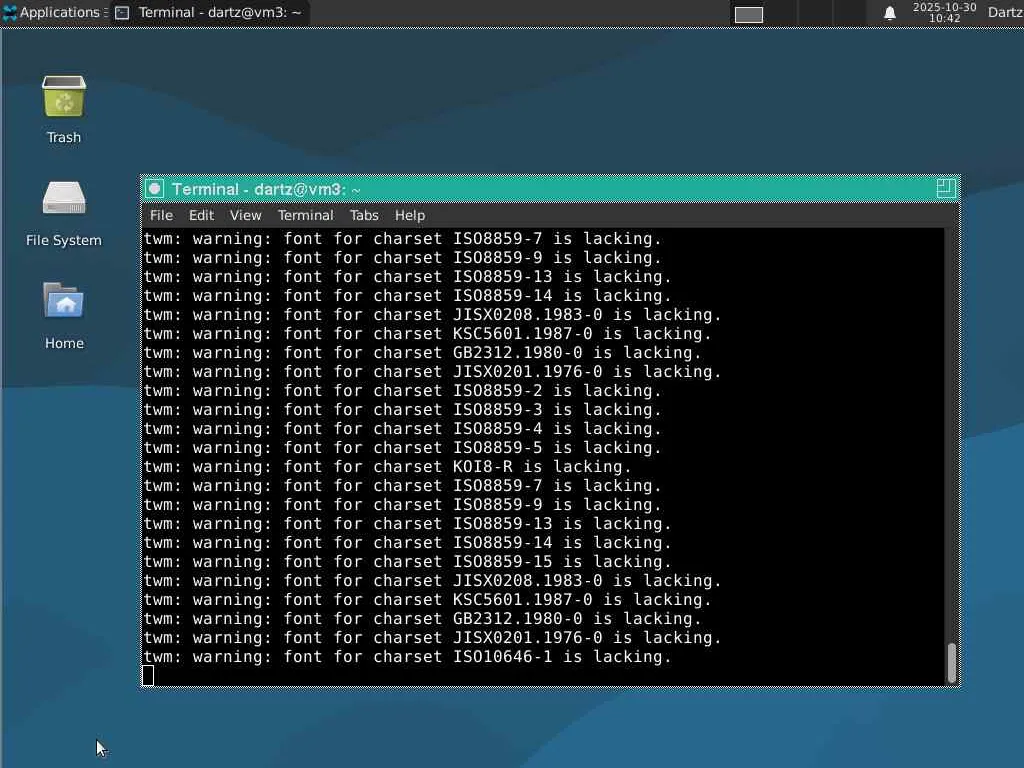Click the Dartz user name in panel
The height and width of the screenshot is (768, 1024).
click(x=1004, y=12)
